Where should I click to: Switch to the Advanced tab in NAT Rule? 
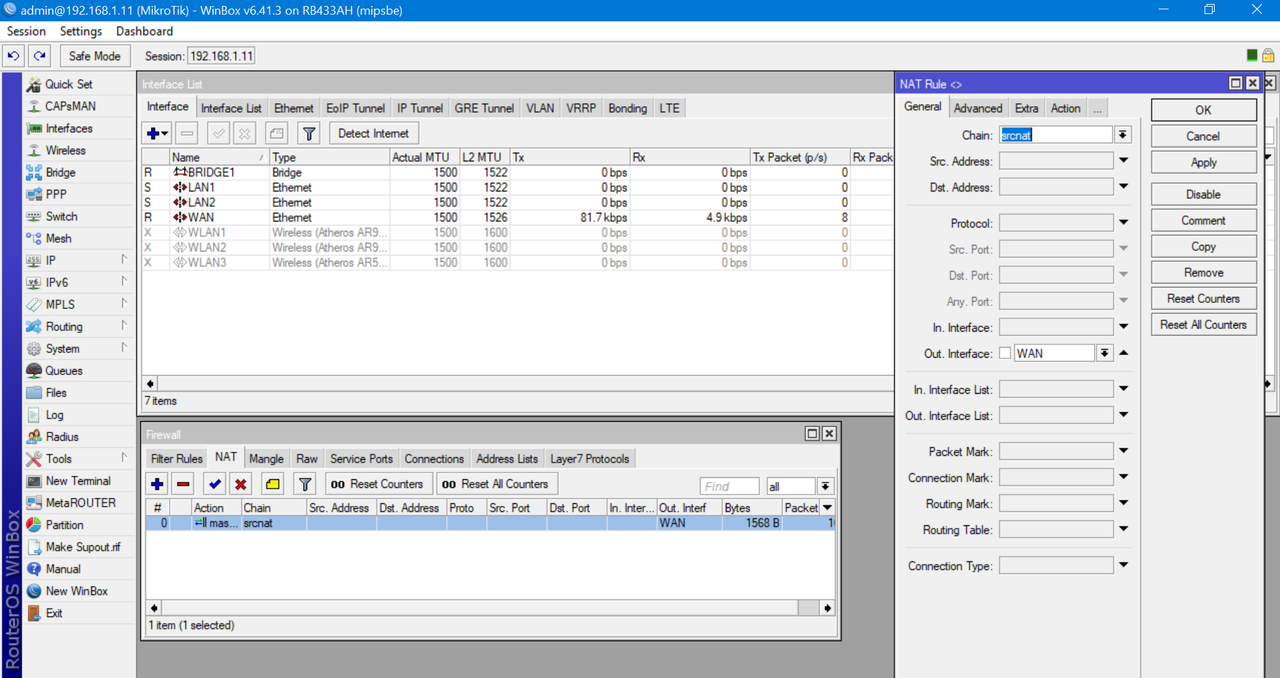(x=977, y=108)
